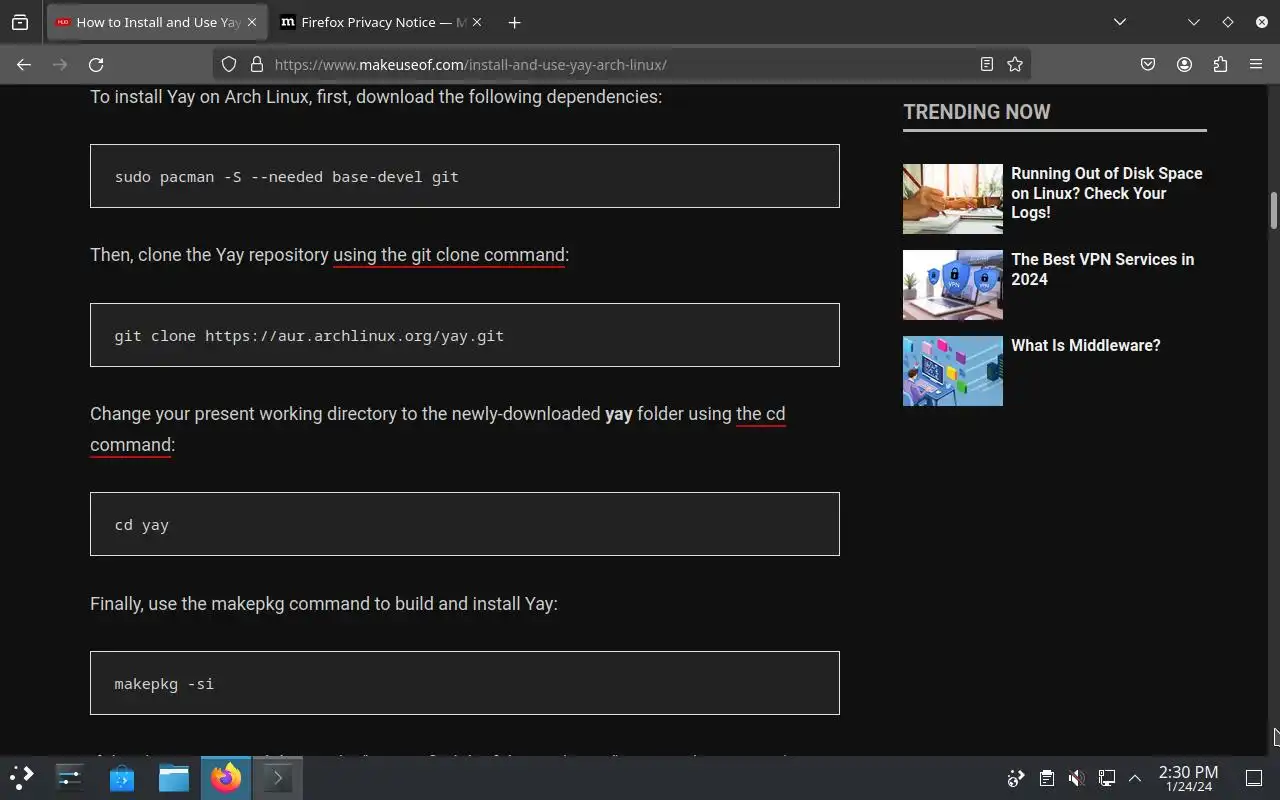Open clipboard tray icon
1280x800 pixels.
(1046, 778)
